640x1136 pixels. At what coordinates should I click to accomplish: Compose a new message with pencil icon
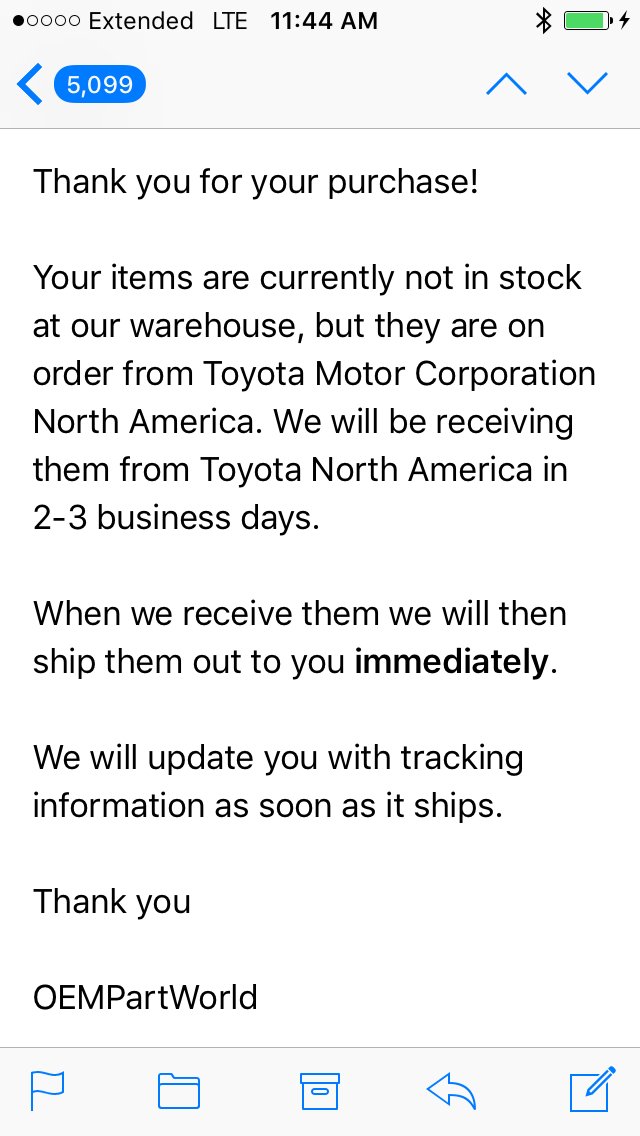[x=593, y=1088]
